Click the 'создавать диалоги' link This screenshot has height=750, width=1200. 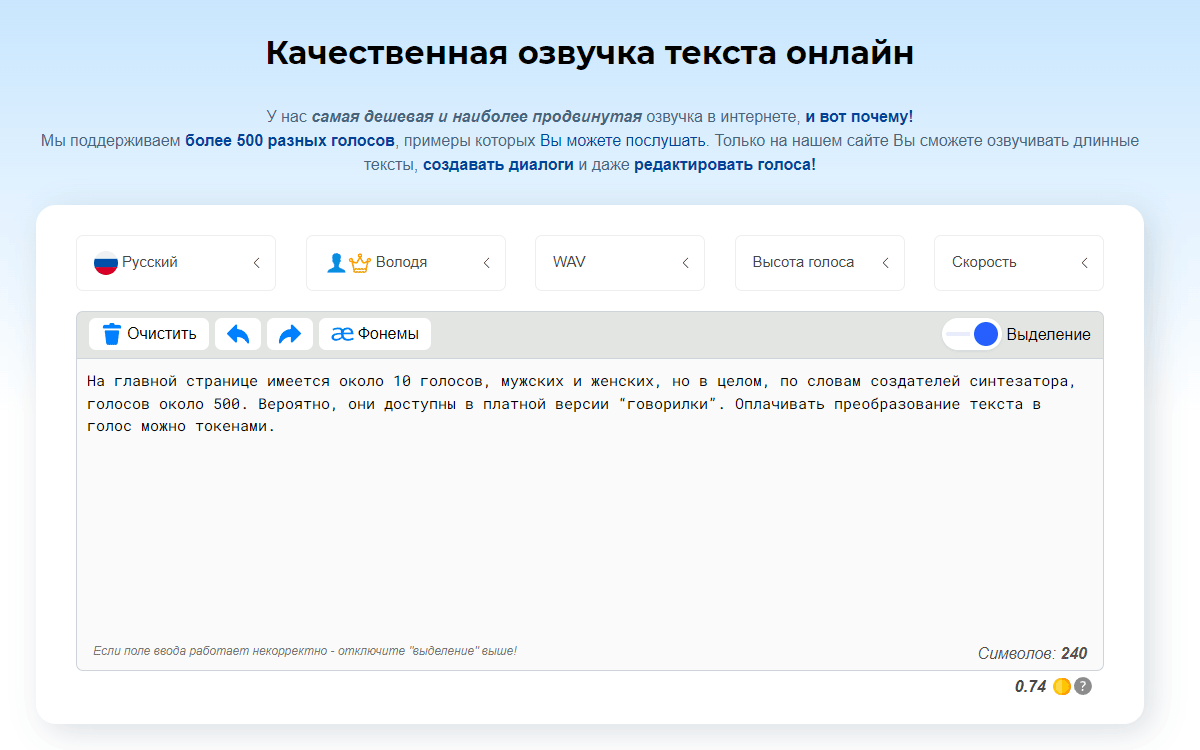click(498, 164)
